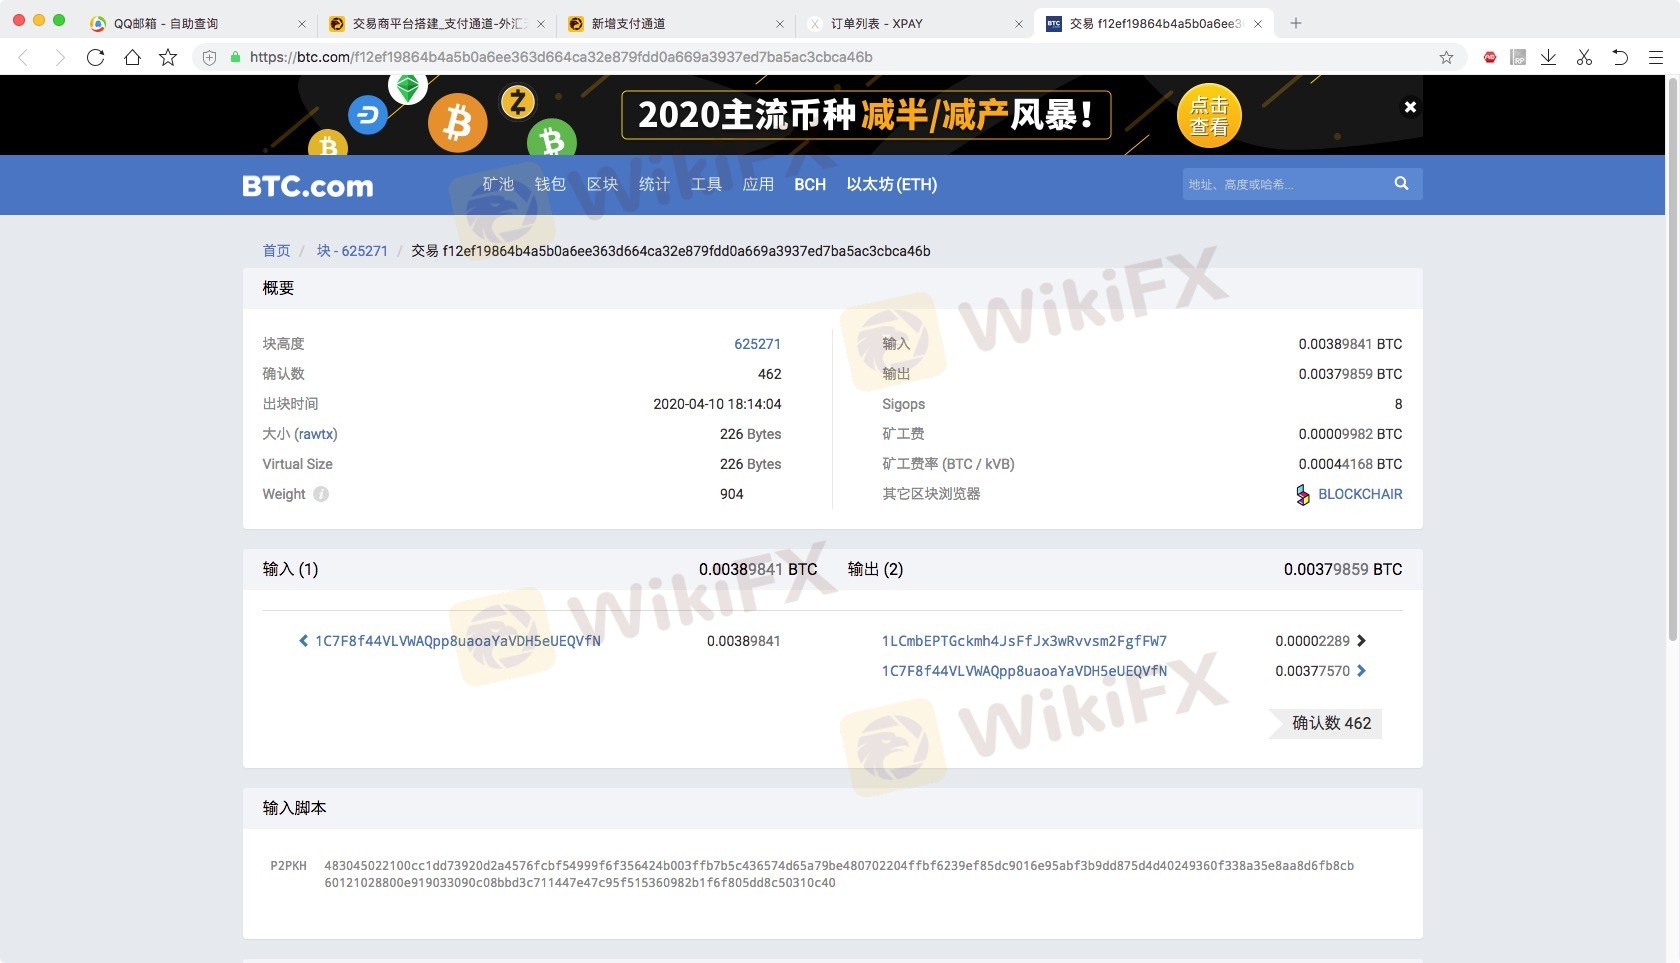The image size is (1680, 963).
Task: Click right arrow next to 0.00377570 output
Action: point(1361,671)
